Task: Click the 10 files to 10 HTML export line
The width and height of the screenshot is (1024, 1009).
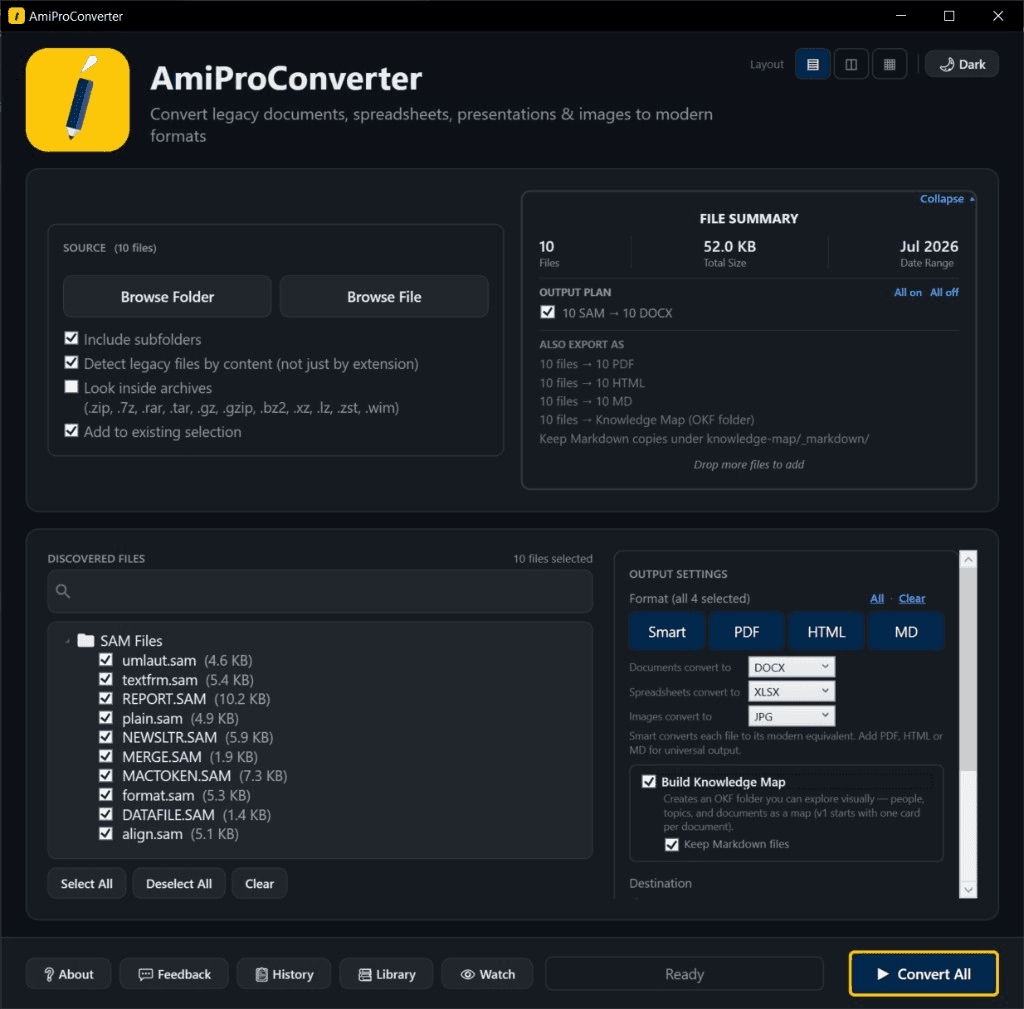Action: click(x=592, y=383)
